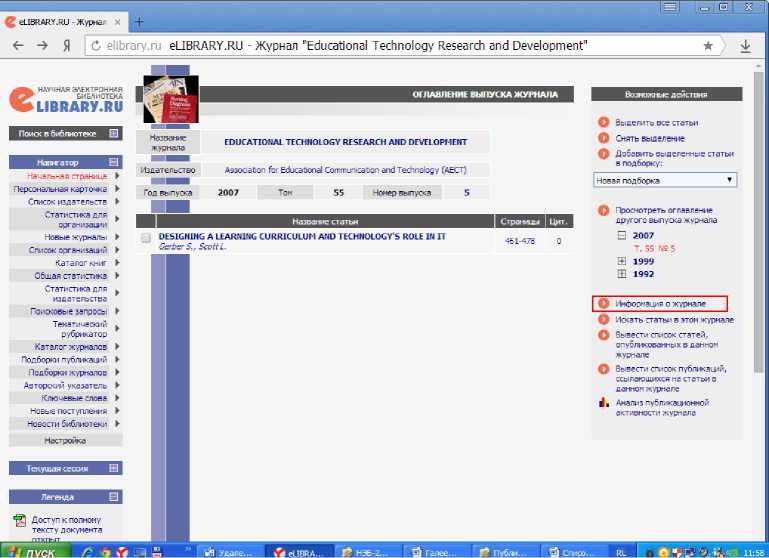Expand the 1999 year tree node
Image resolution: width=769 pixels, height=558 pixels.
pos(622,261)
